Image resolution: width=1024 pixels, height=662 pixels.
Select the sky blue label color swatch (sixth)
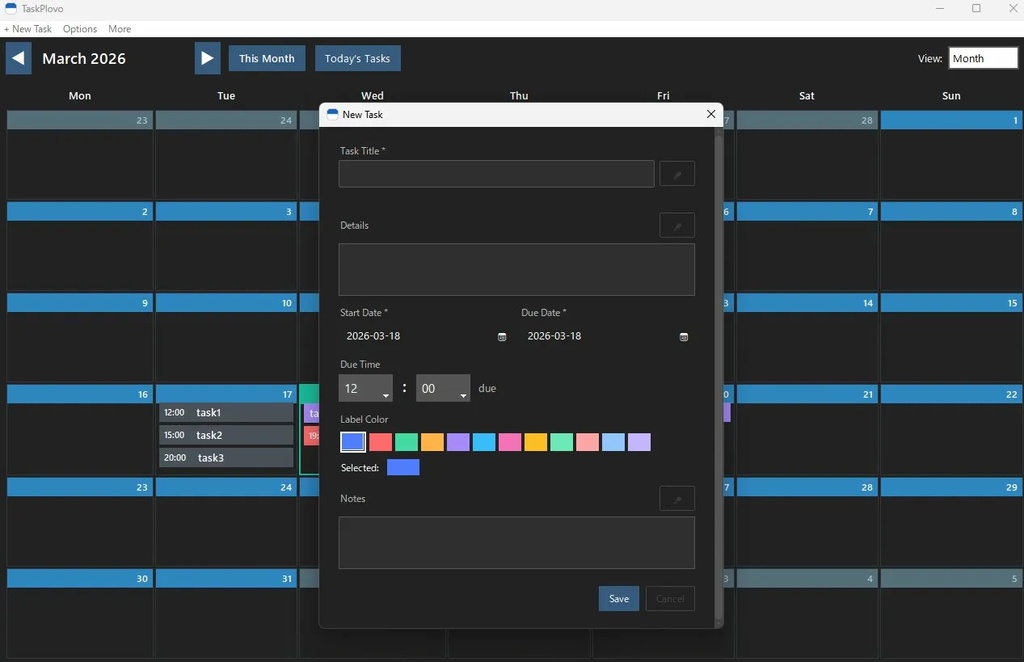[484, 442]
